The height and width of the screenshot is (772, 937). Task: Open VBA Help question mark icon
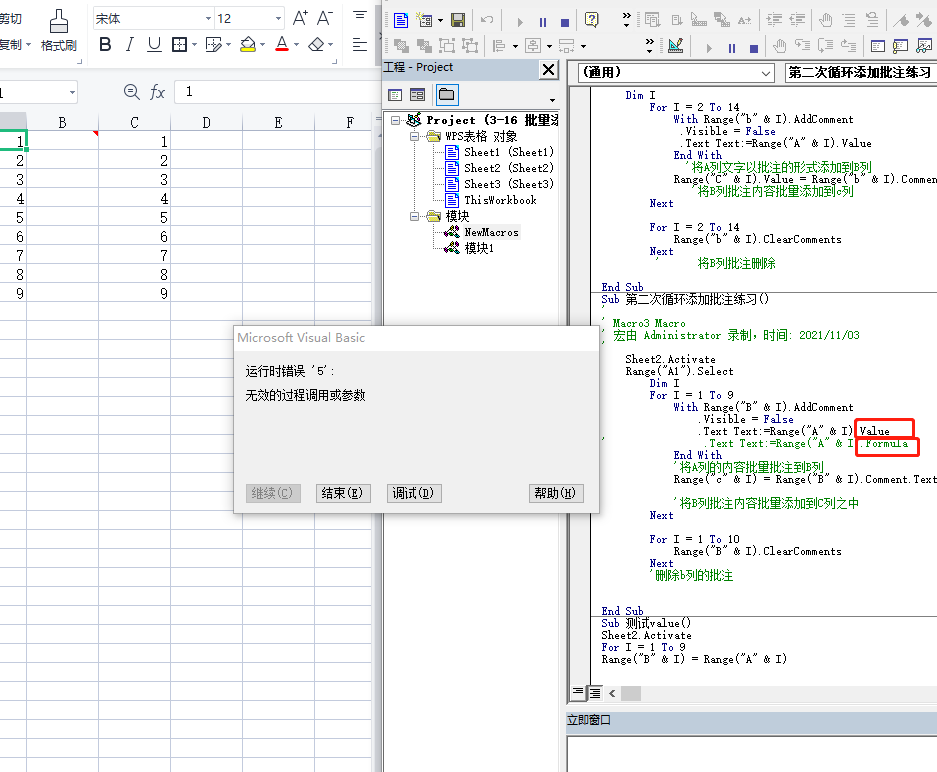coord(592,20)
